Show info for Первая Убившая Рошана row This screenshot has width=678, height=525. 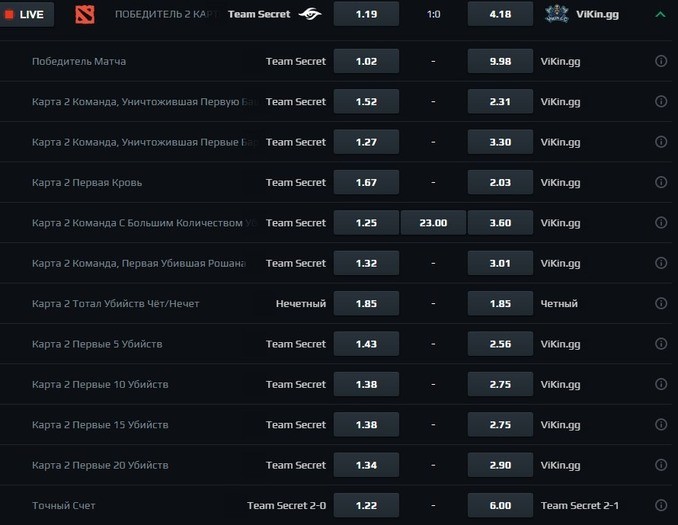(x=661, y=263)
